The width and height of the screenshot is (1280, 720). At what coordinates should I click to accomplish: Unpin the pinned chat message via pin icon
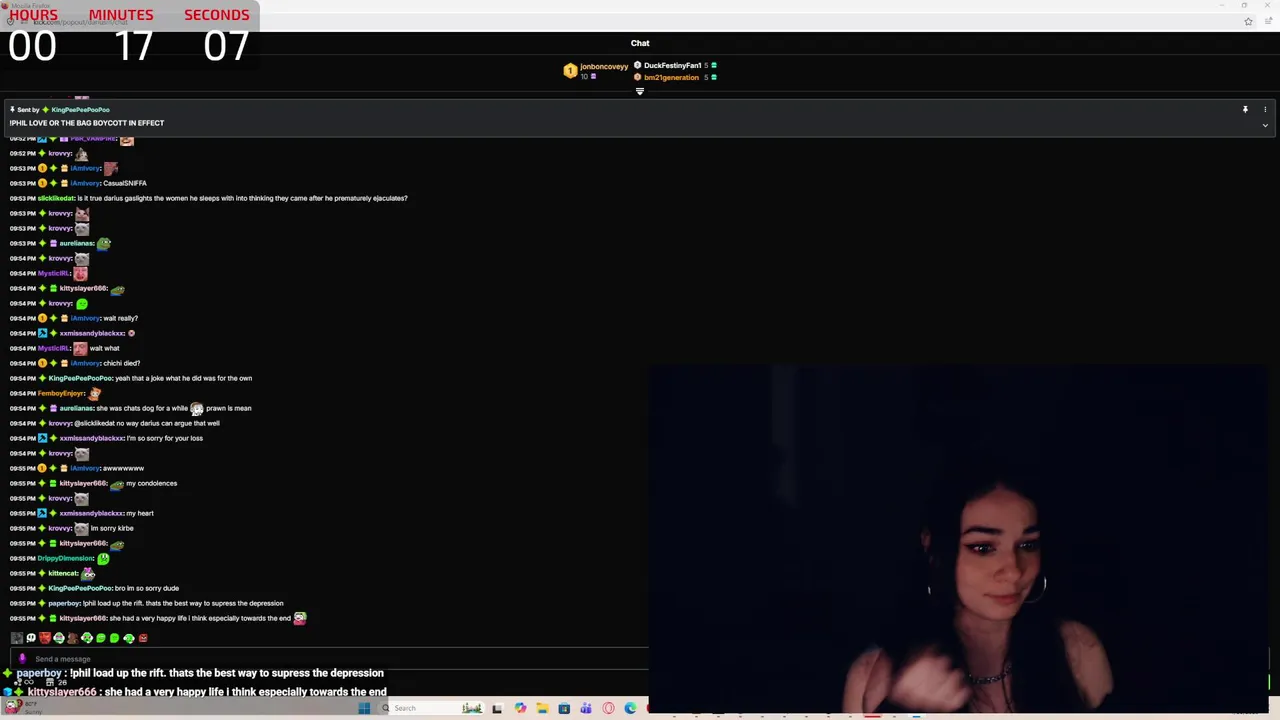(x=1245, y=109)
